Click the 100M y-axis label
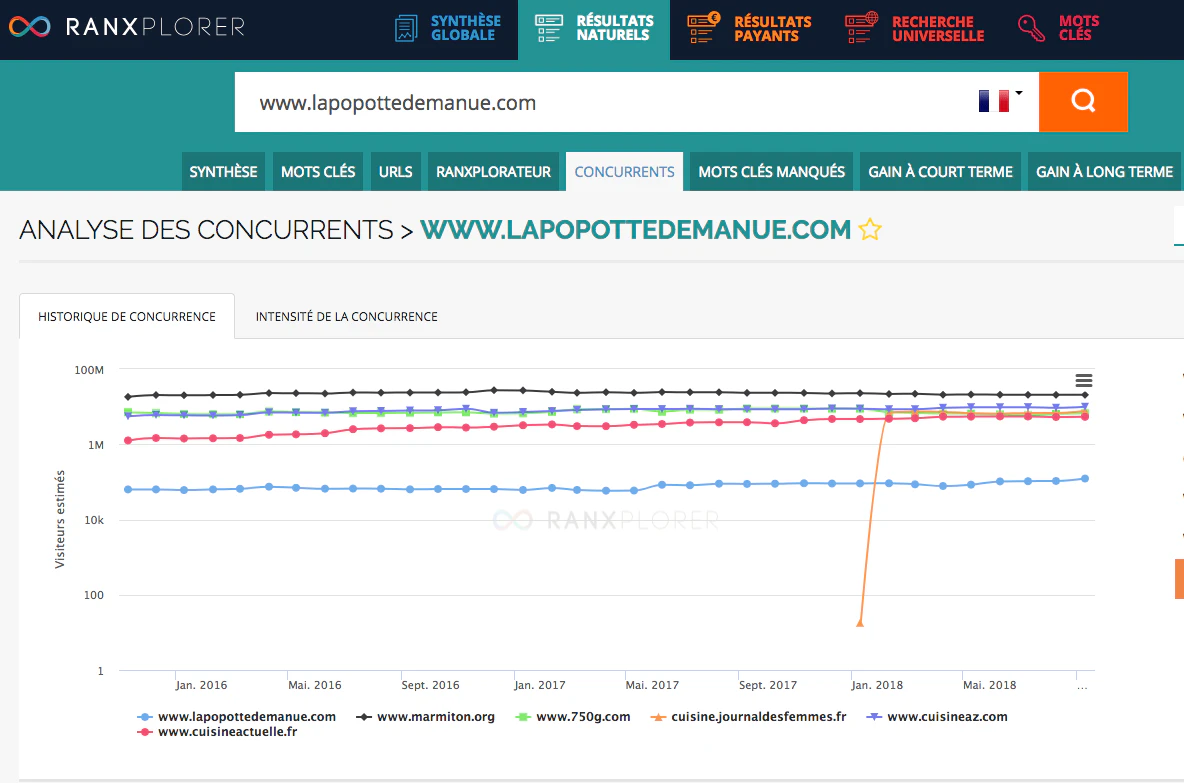Image resolution: width=1184 pixels, height=783 pixels. tap(89, 370)
